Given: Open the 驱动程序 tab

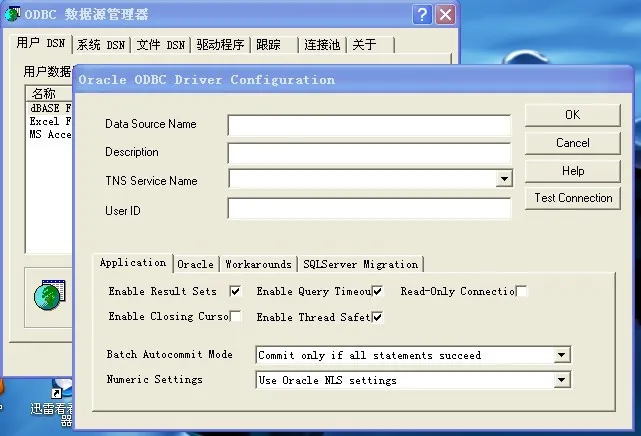Looking at the screenshot, I should tap(220, 45).
